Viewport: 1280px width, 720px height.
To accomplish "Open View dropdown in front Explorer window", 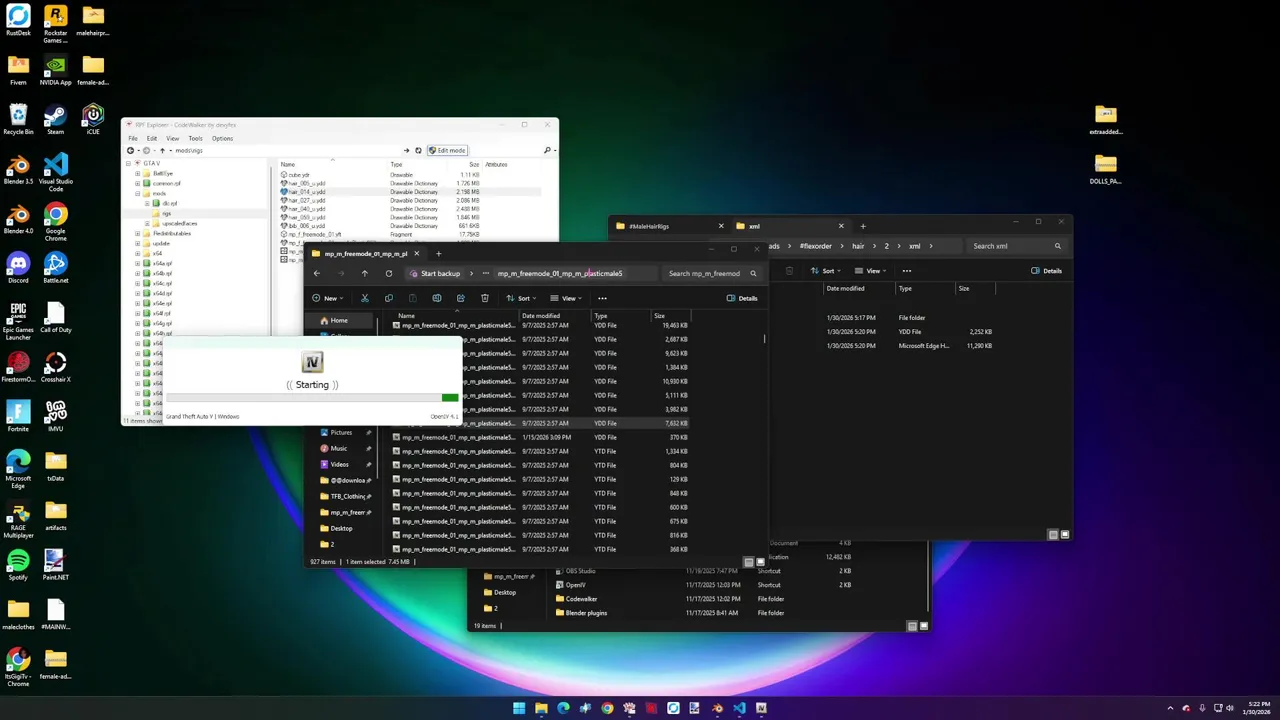I will click(565, 298).
